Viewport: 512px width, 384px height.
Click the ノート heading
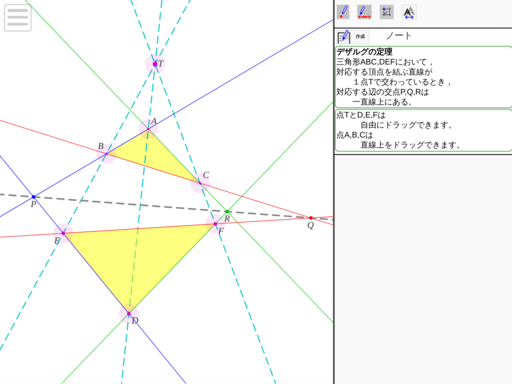tap(399, 36)
